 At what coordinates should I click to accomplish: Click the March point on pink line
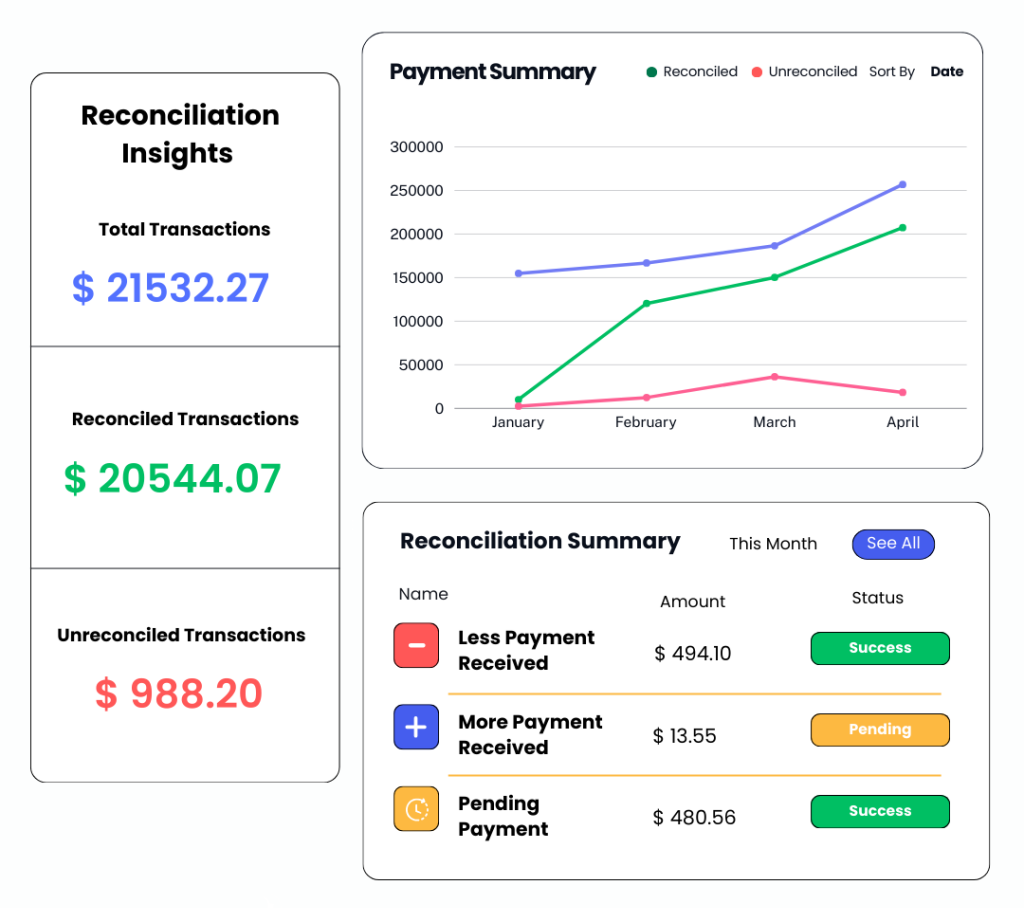tap(774, 377)
